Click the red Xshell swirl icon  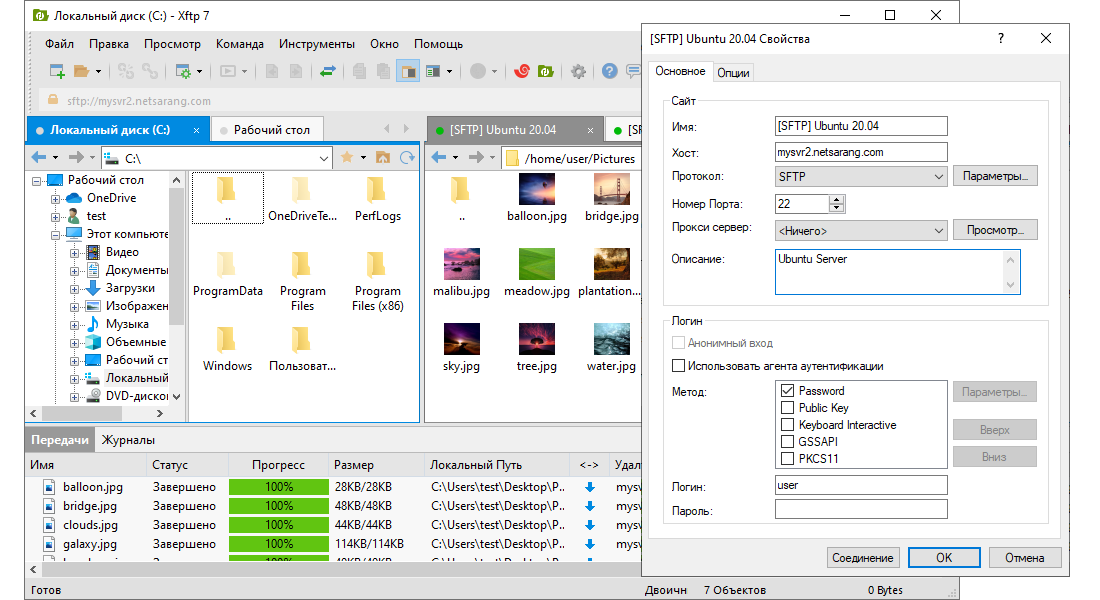[x=521, y=71]
